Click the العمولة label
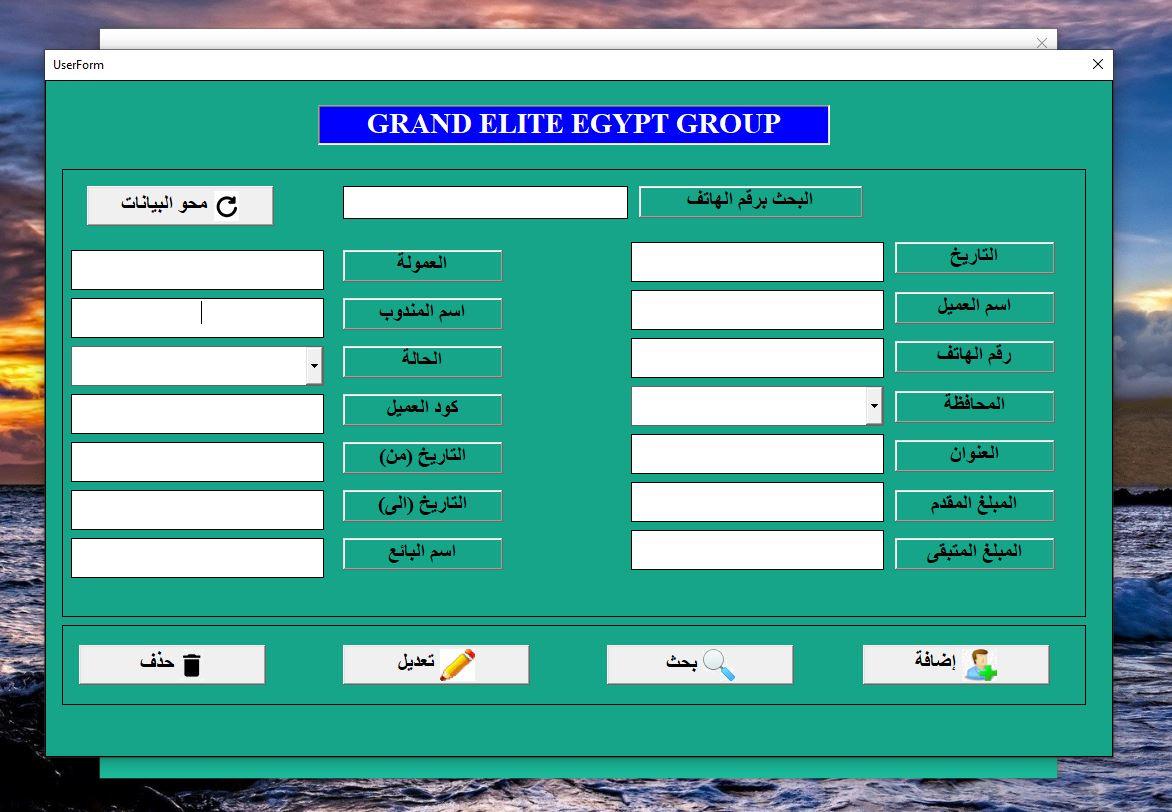1172x812 pixels. 422,265
